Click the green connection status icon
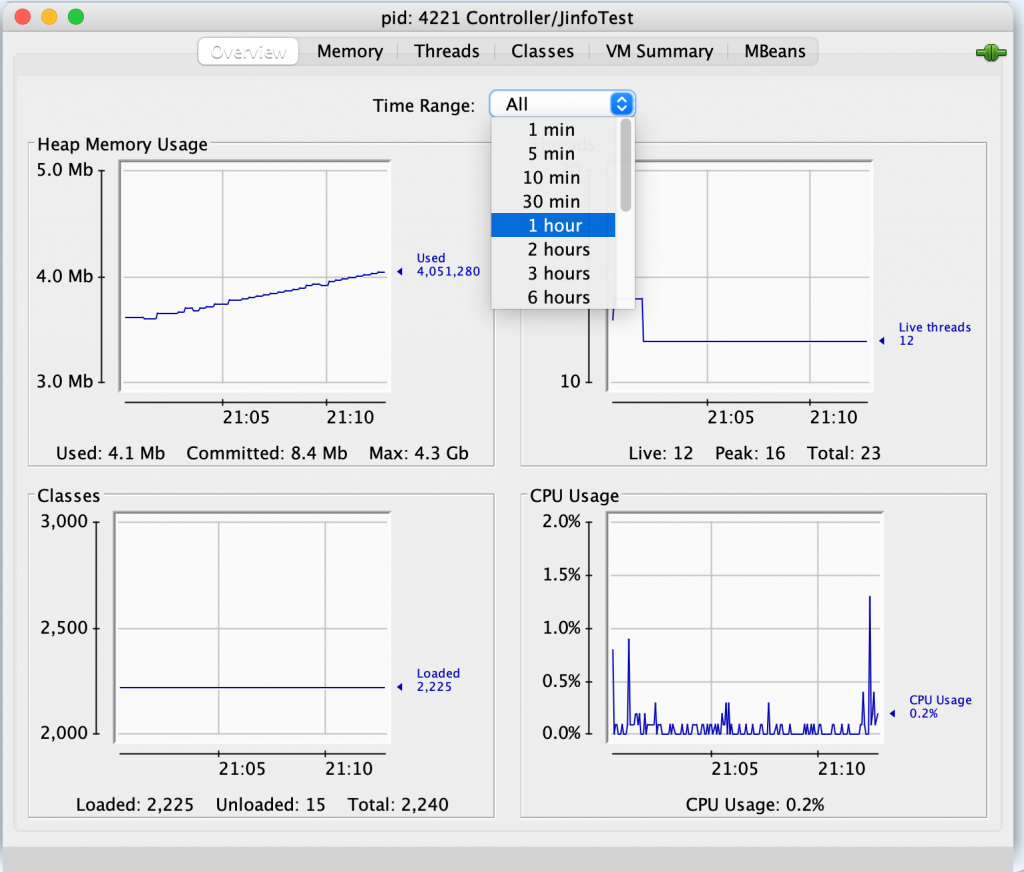Viewport: 1024px width, 872px height. 991,52
